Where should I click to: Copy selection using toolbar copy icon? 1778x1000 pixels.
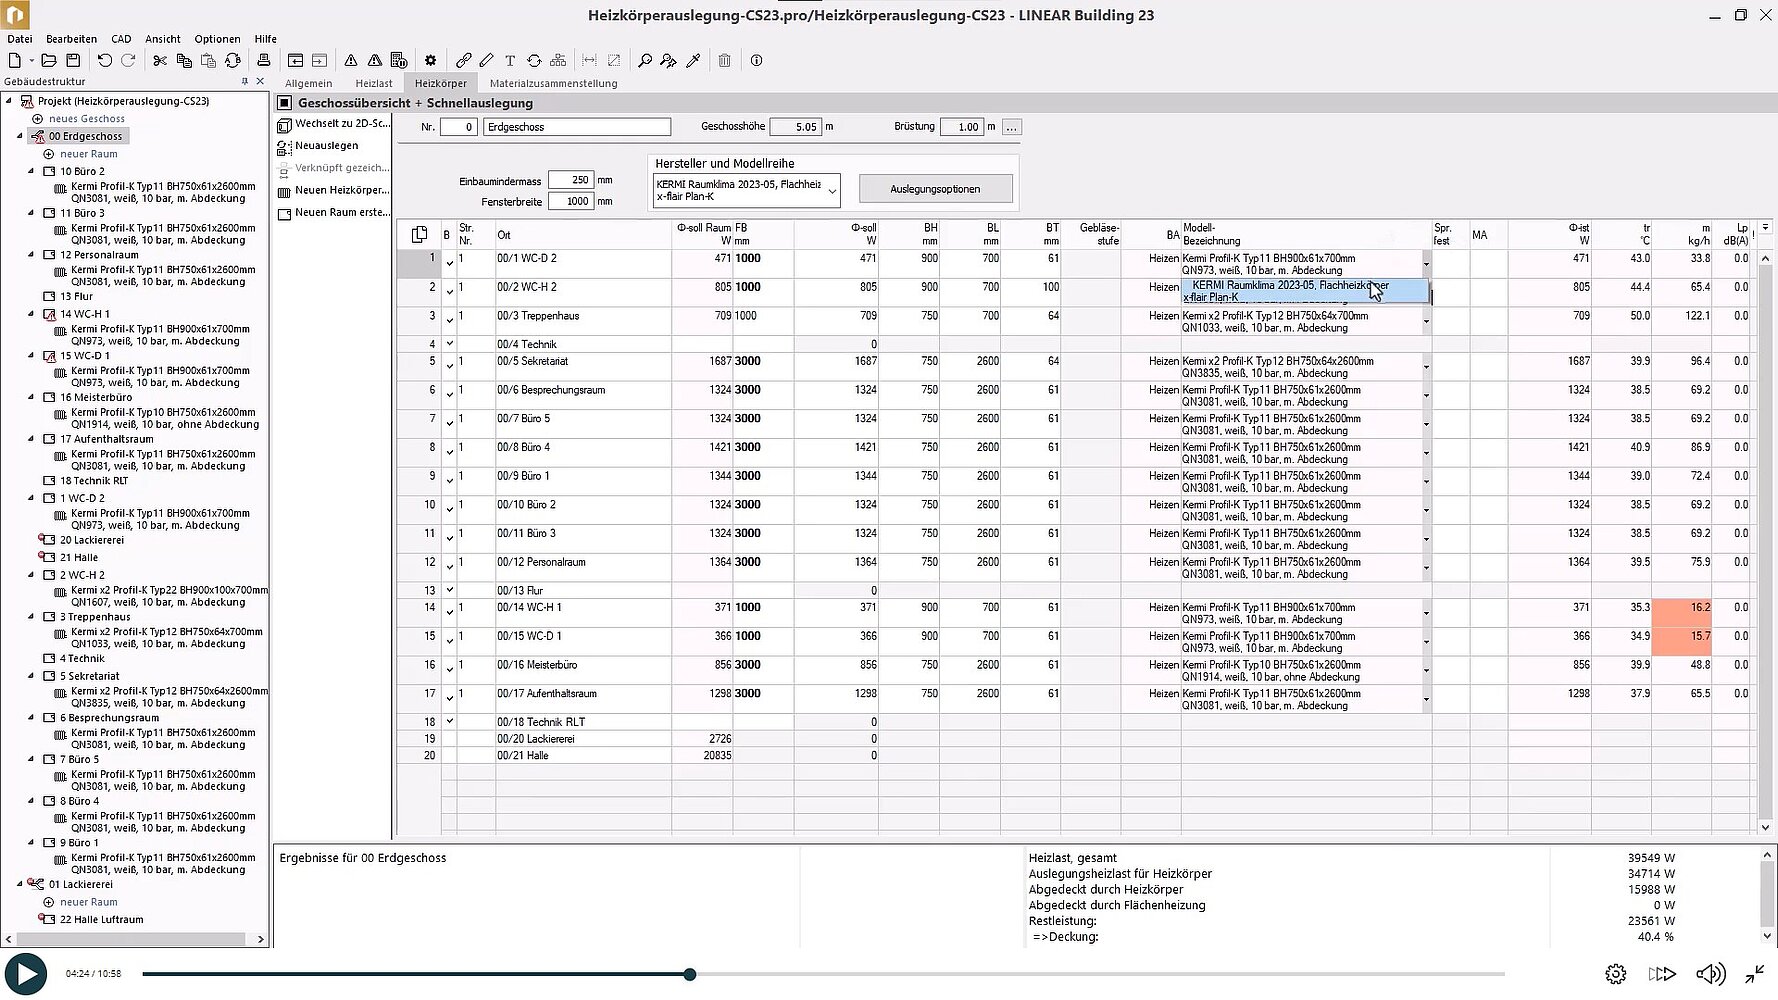tap(184, 61)
